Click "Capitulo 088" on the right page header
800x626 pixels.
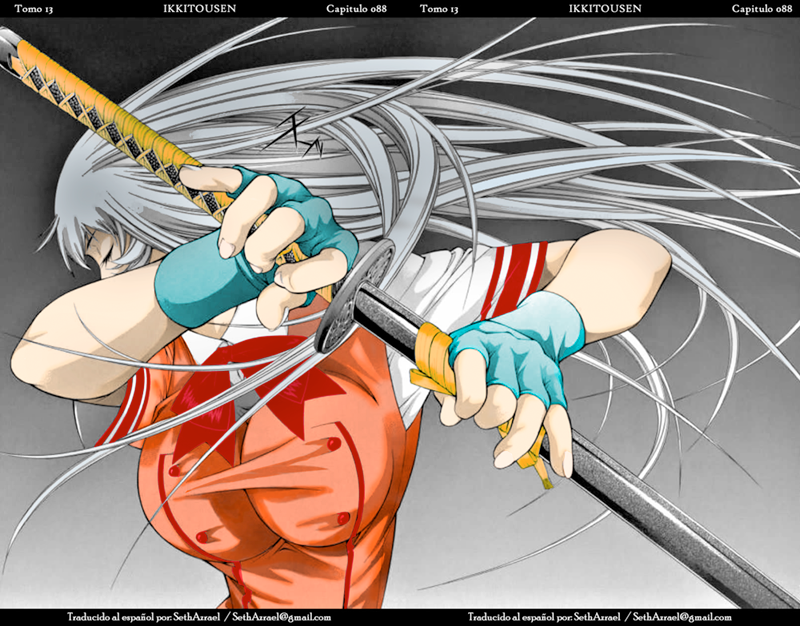click(762, 9)
